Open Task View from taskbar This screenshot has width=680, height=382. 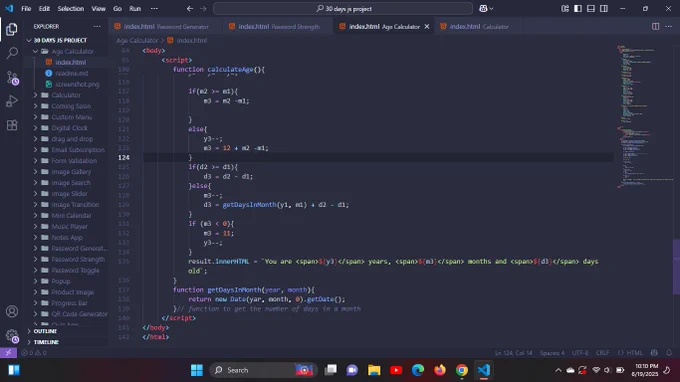tap(330, 370)
